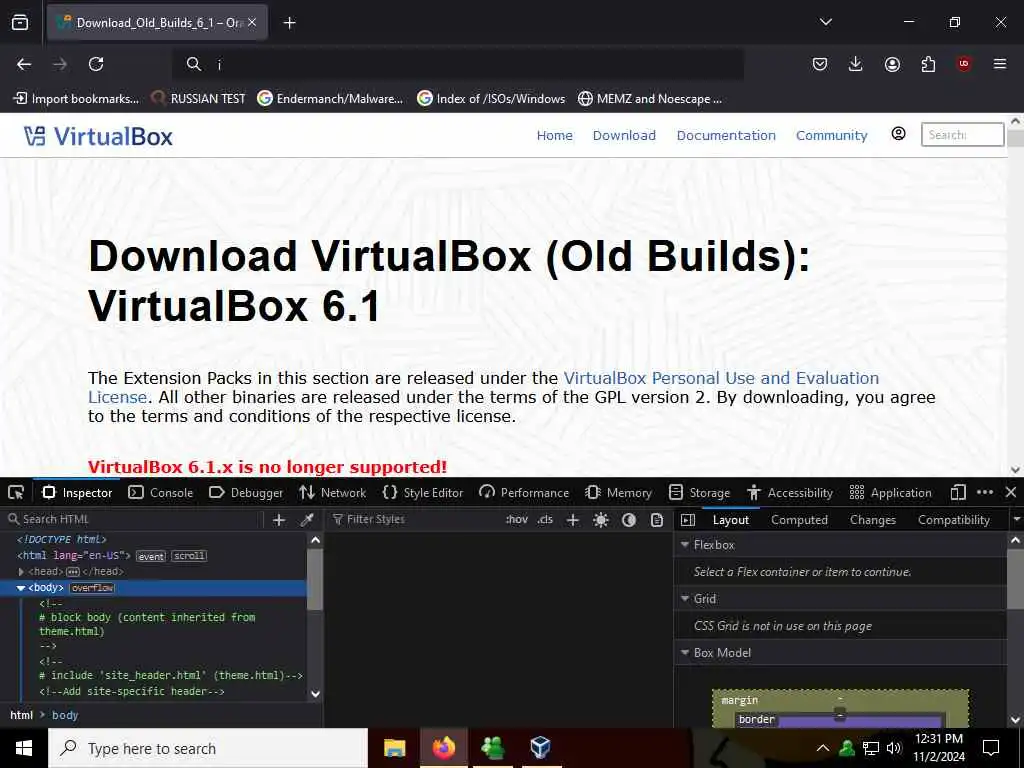Toggle Responsive Design Mode icon

click(x=958, y=492)
